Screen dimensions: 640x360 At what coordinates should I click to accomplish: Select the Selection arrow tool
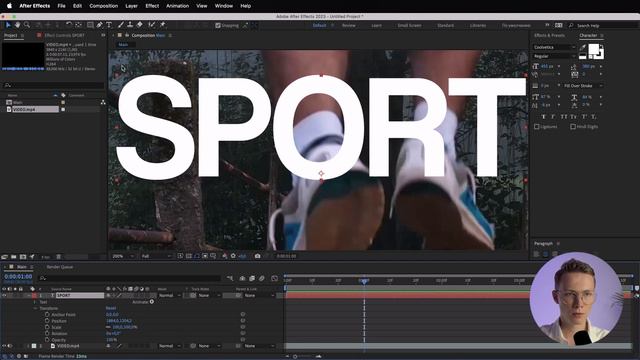pos(8,25)
